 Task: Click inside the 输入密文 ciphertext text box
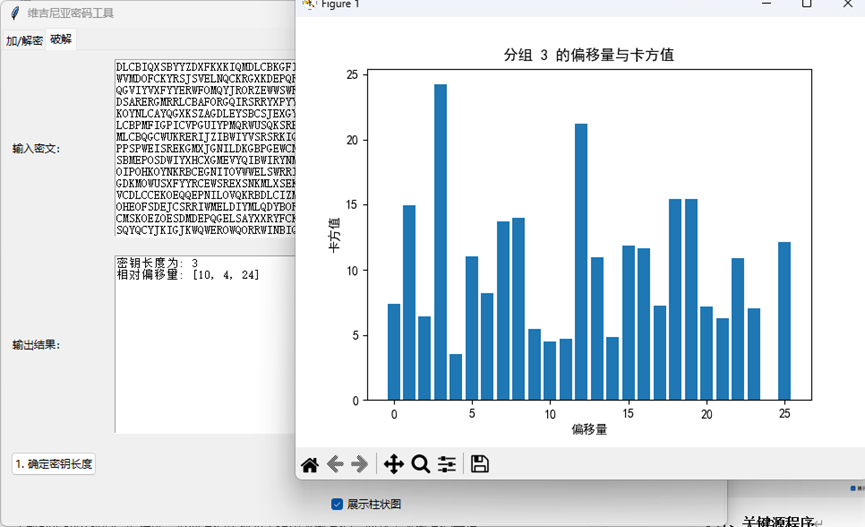(x=205, y=148)
